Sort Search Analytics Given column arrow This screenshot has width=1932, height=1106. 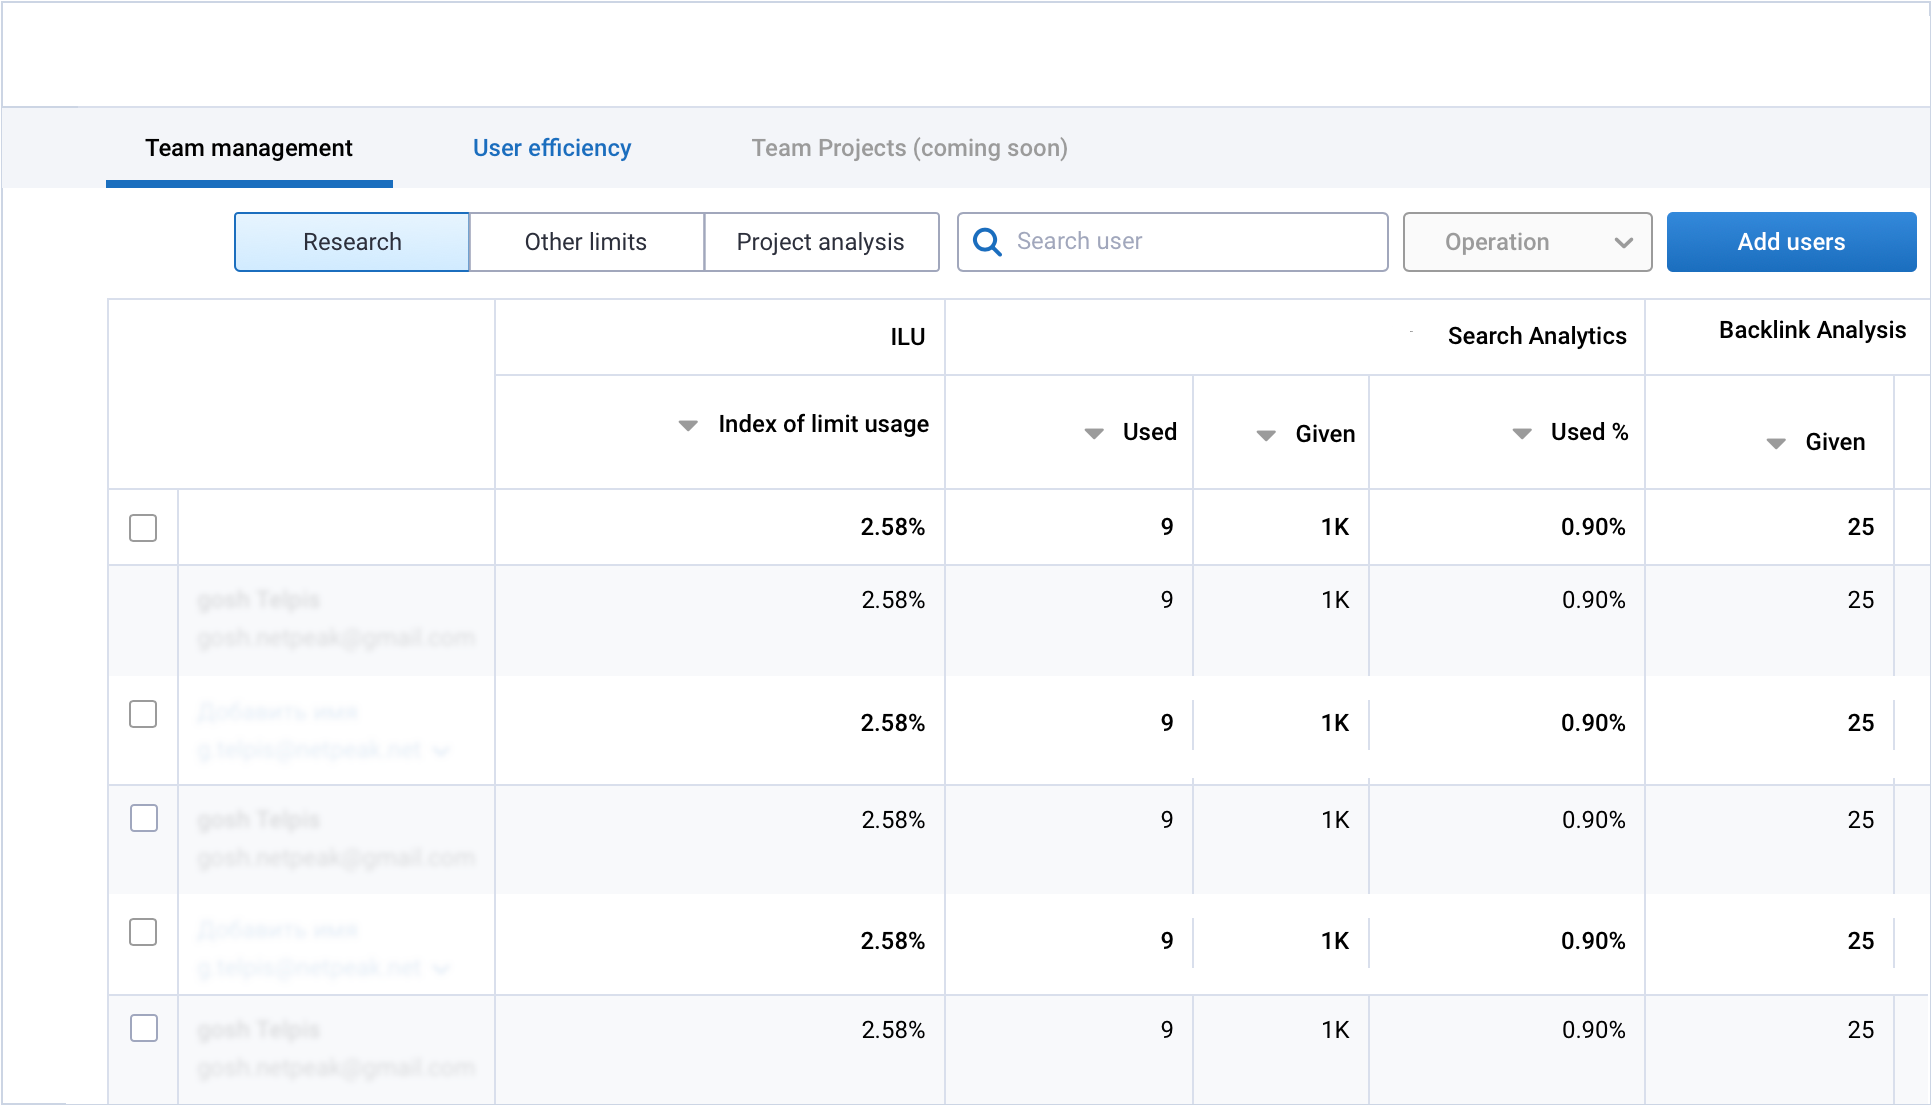coord(1266,436)
